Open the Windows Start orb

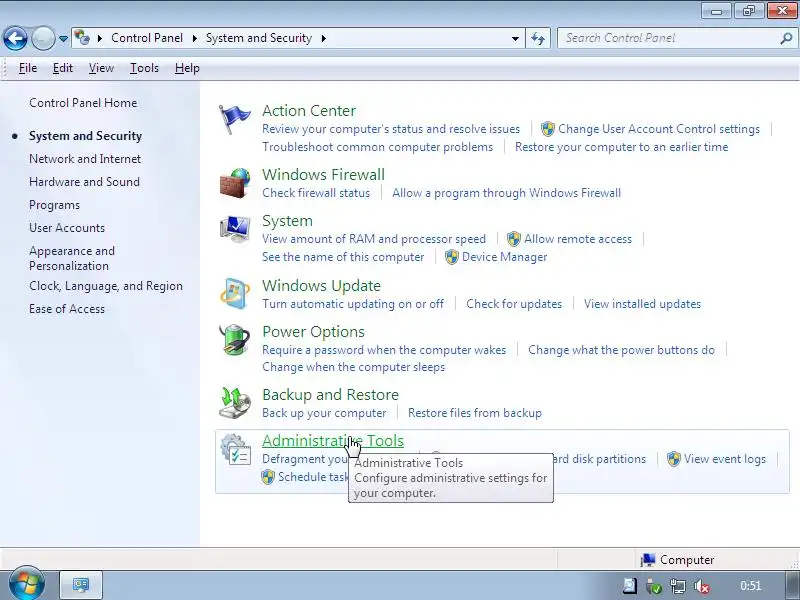(x=27, y=584)
